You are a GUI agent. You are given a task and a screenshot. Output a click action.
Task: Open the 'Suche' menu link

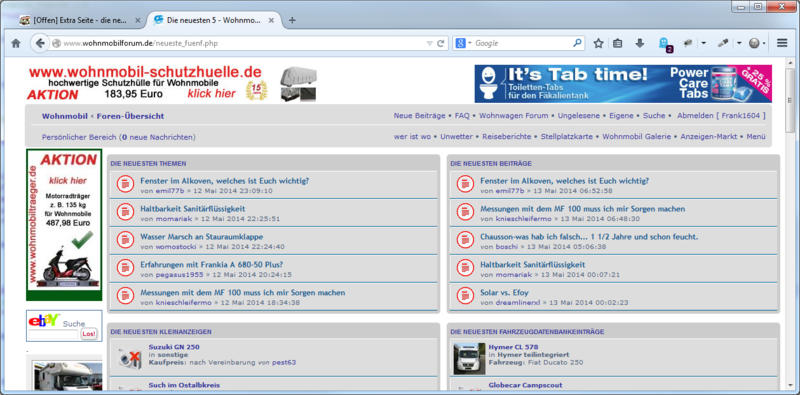pyautogui.click(x=654, y=116)
